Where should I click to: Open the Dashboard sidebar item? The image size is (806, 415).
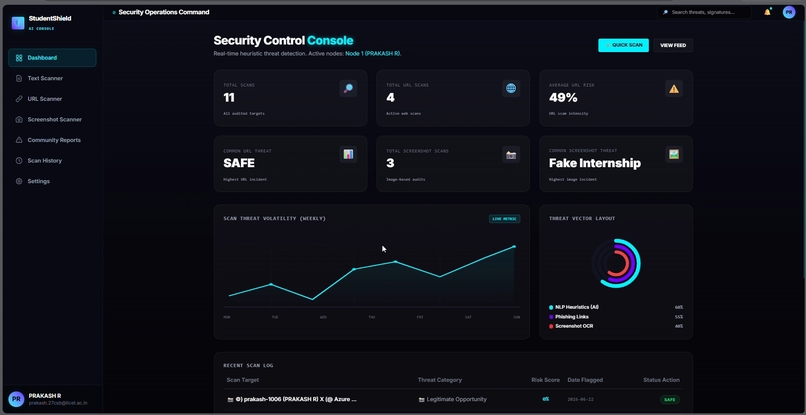click(52, 58)
